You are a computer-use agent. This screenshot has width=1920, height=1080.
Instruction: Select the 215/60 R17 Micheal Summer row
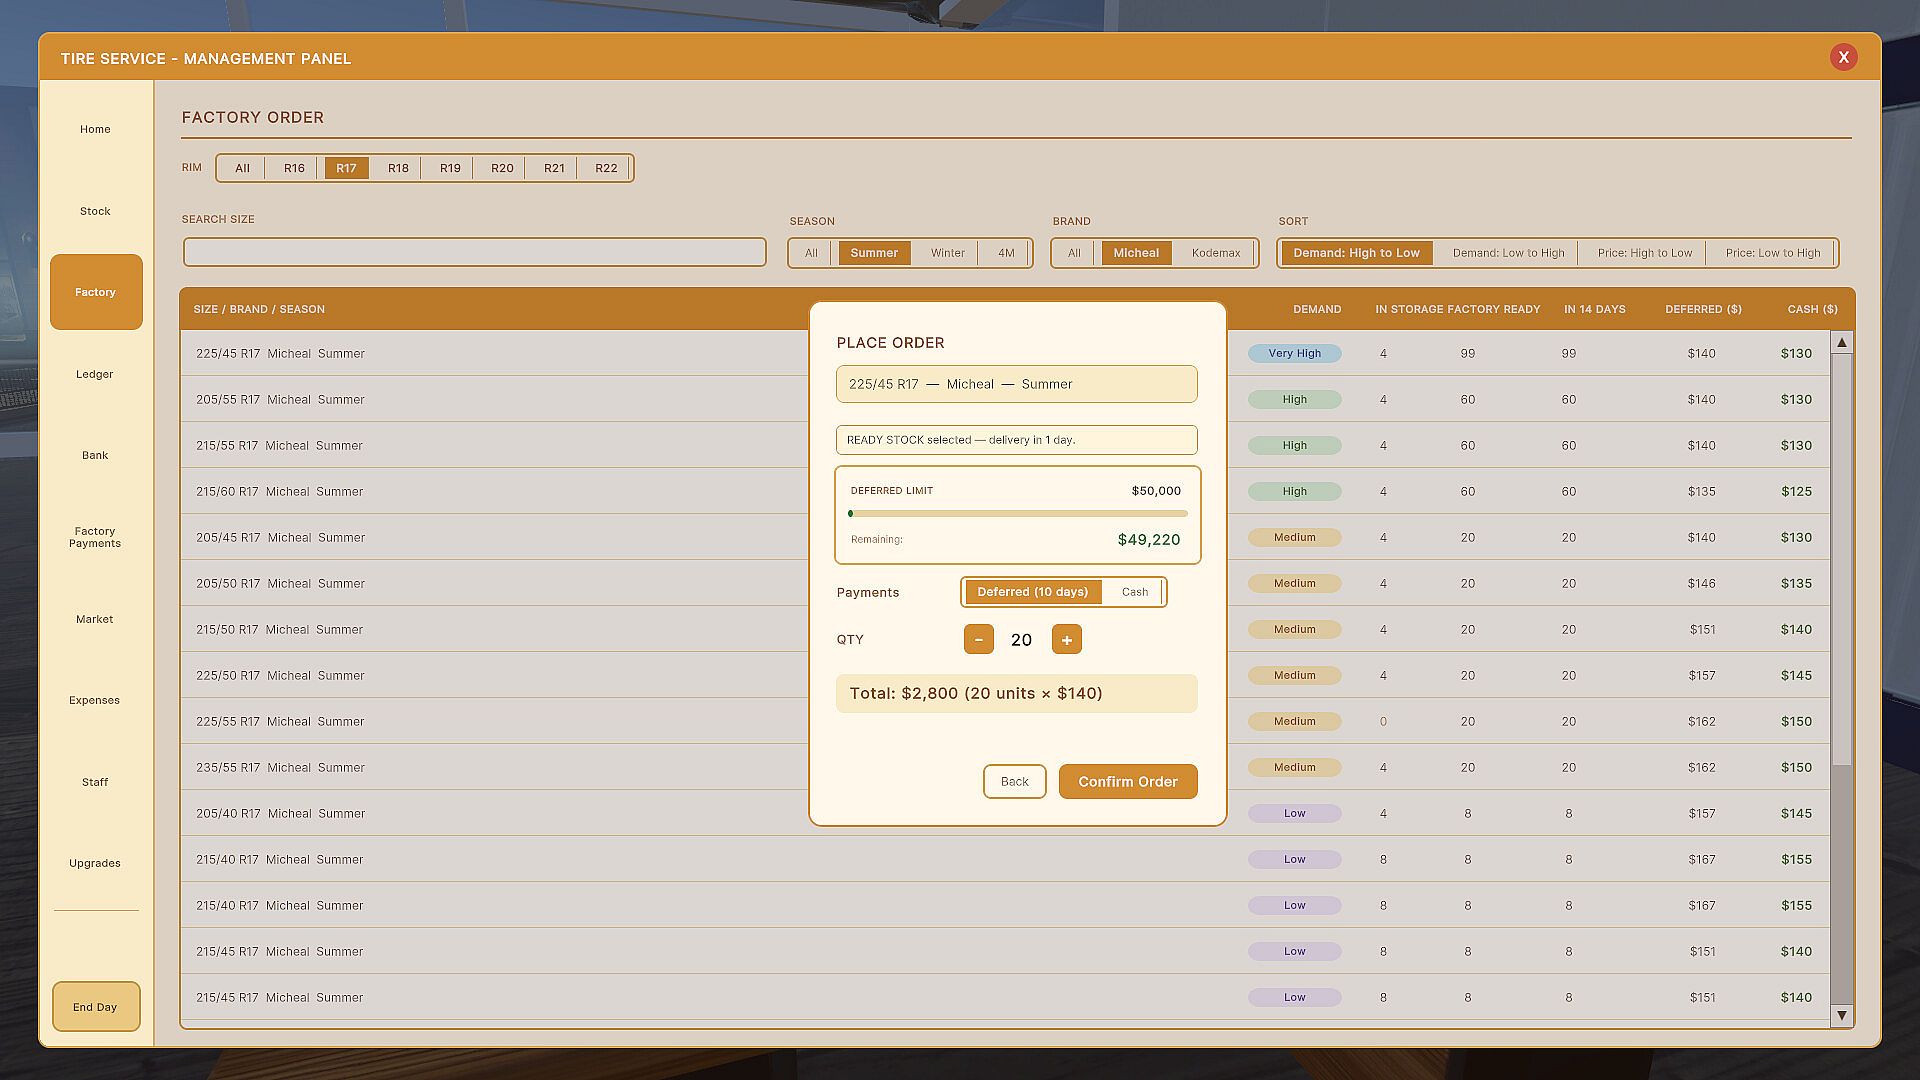click(x=1005, y=491)
